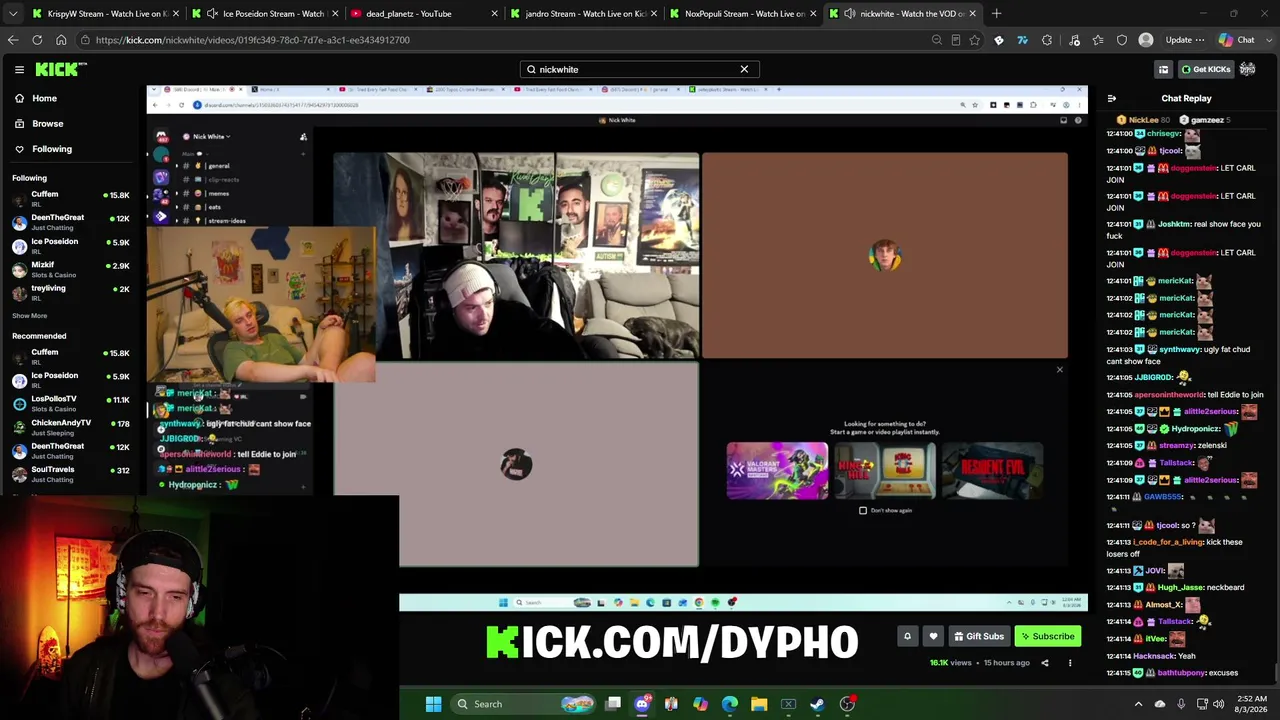The image size is (1280, 720).
Task: Open the favorites list icon in toolbar
Action: point(1098,40)
